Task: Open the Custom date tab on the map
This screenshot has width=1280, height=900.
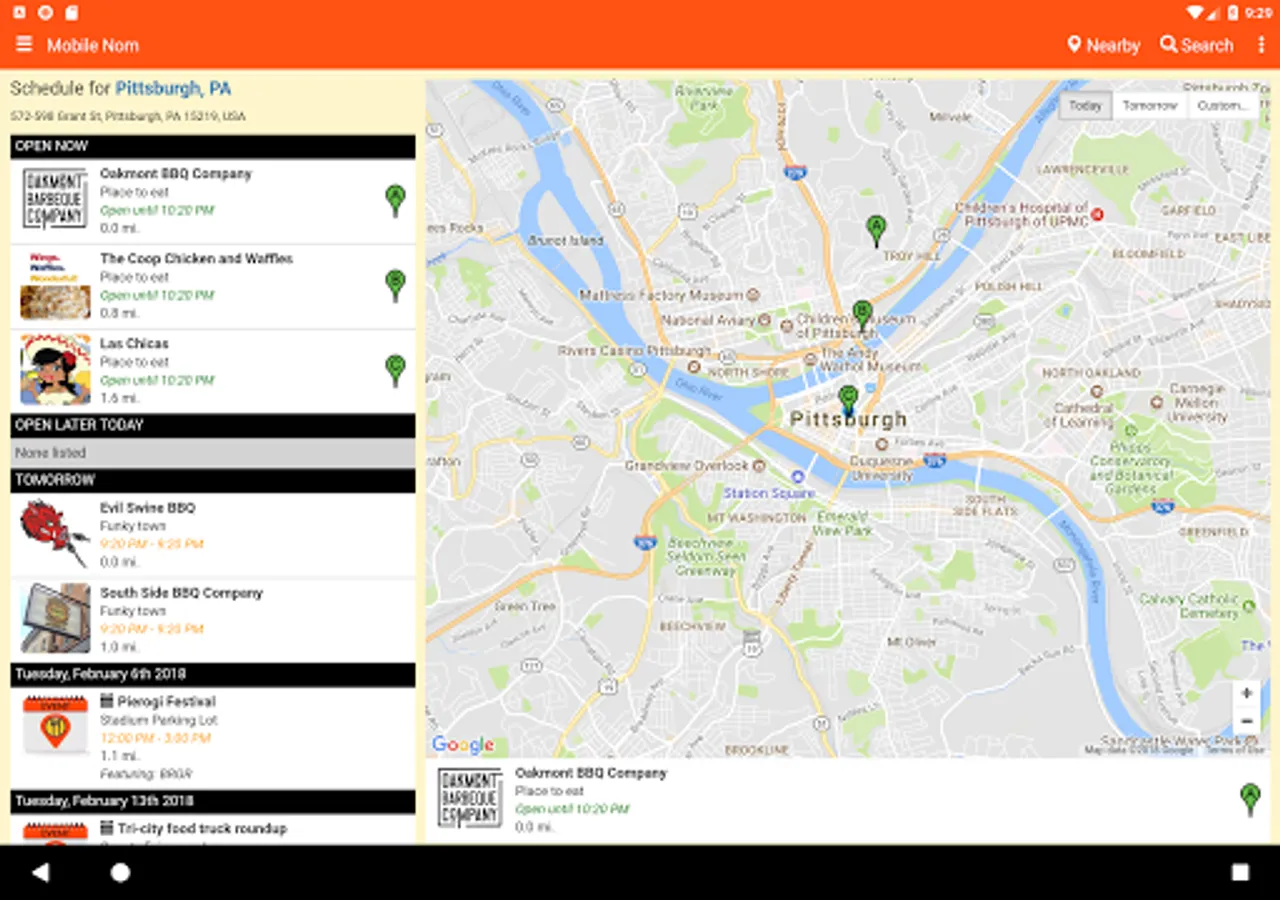Action: pos(1222,106)
